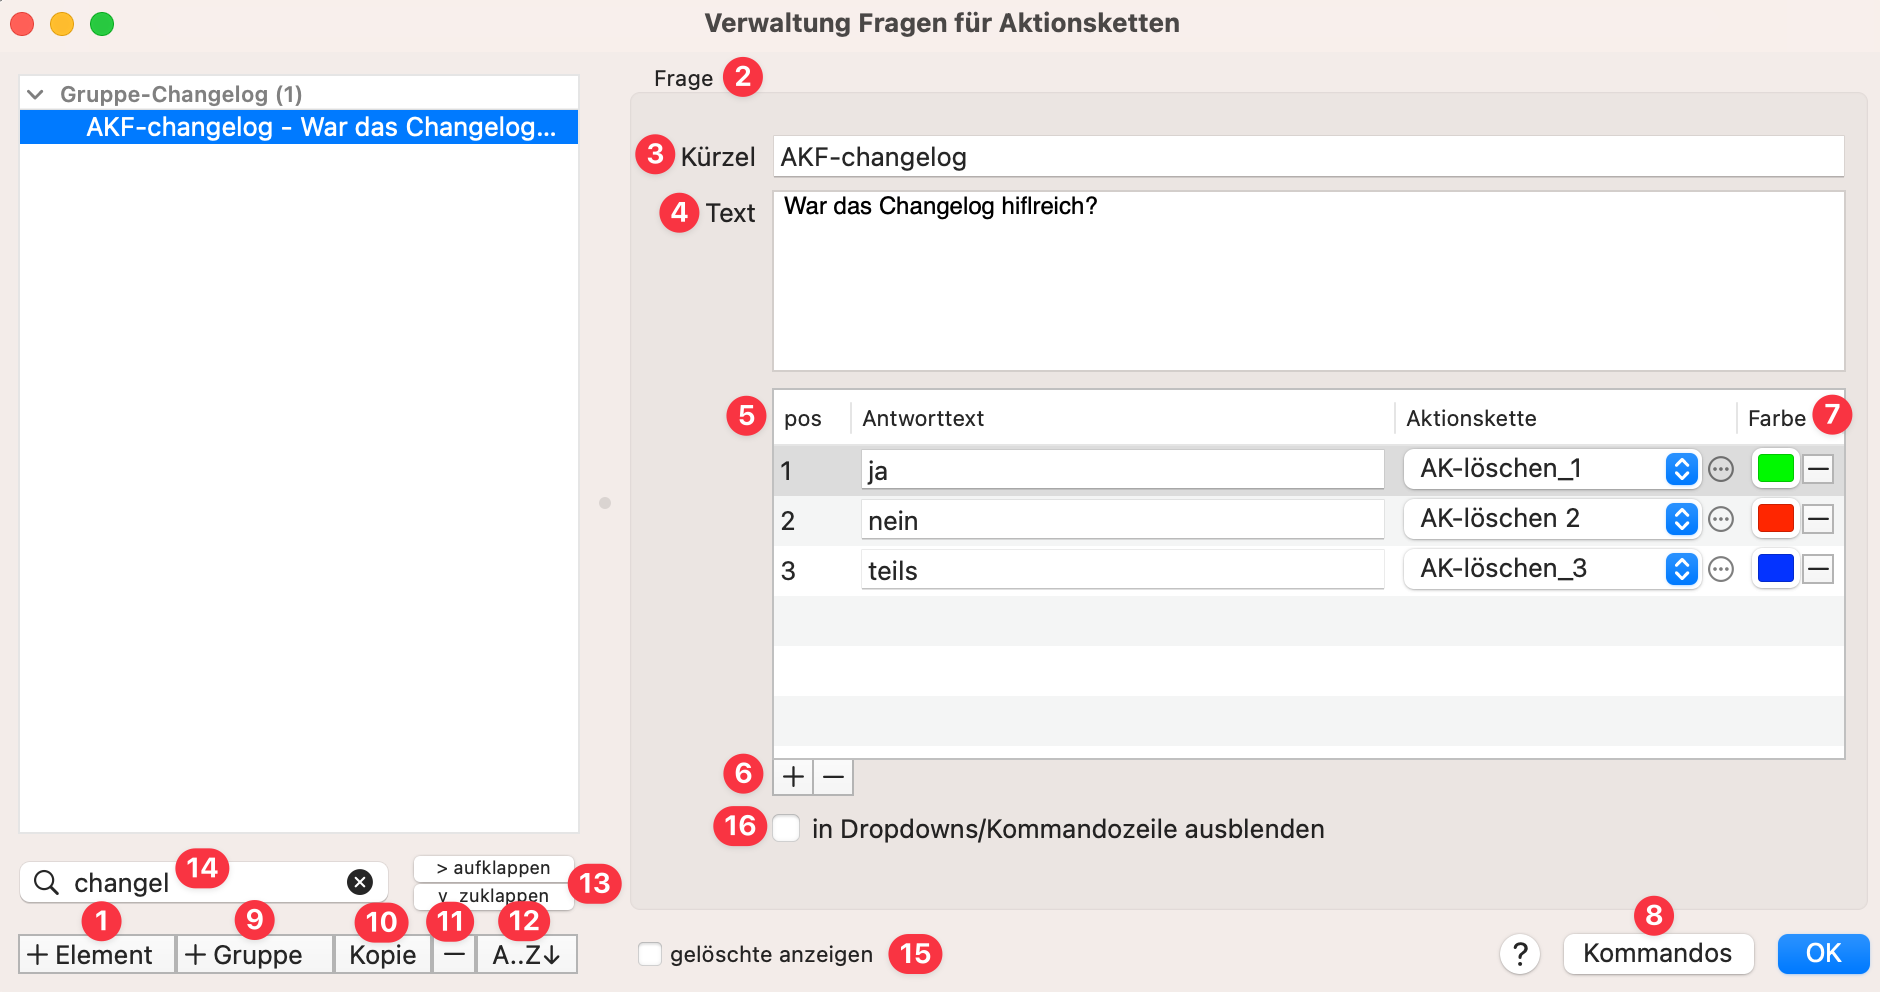Viewport: 1880px width, 992px height.
Task: Open help with the question mark button
Action: [1520, 954]
